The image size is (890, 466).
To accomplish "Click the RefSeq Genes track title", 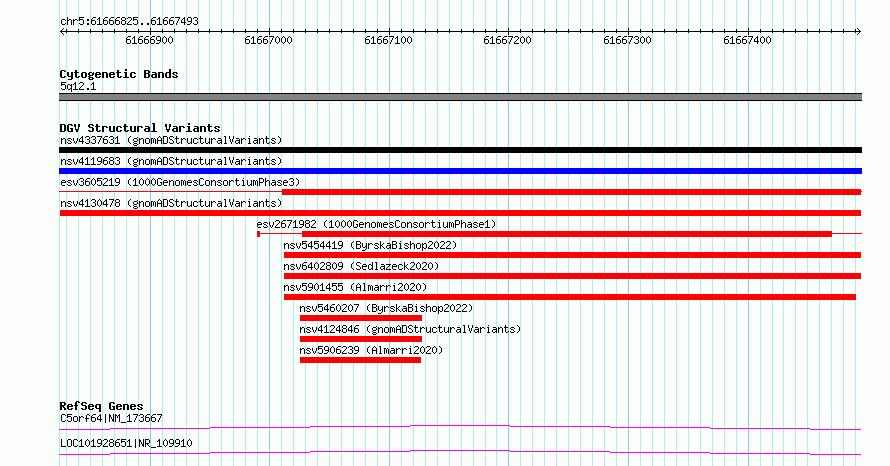I will (x=101, y=406).
